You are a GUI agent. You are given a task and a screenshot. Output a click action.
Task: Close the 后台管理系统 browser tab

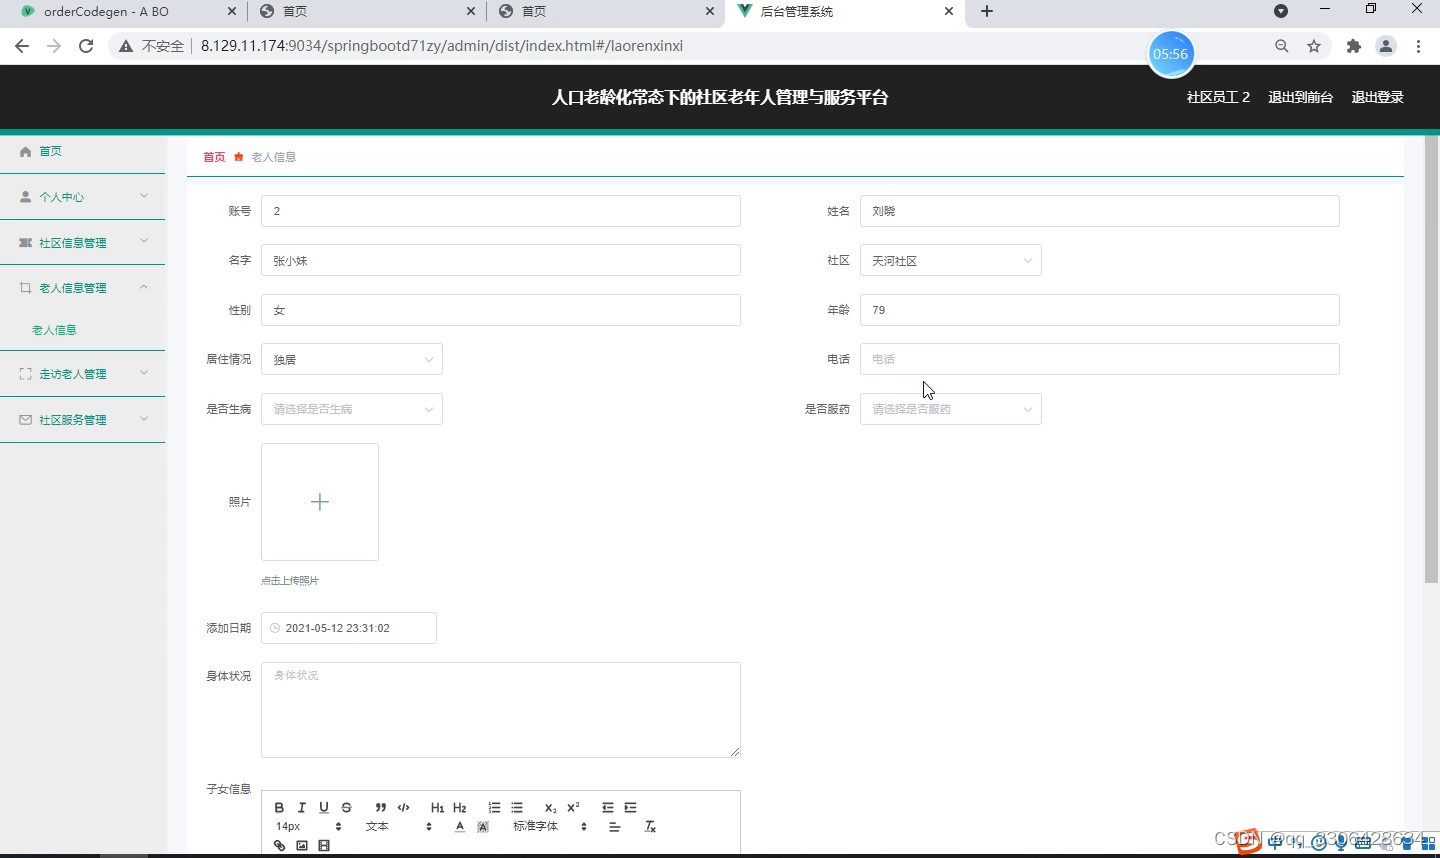[949, 12]
